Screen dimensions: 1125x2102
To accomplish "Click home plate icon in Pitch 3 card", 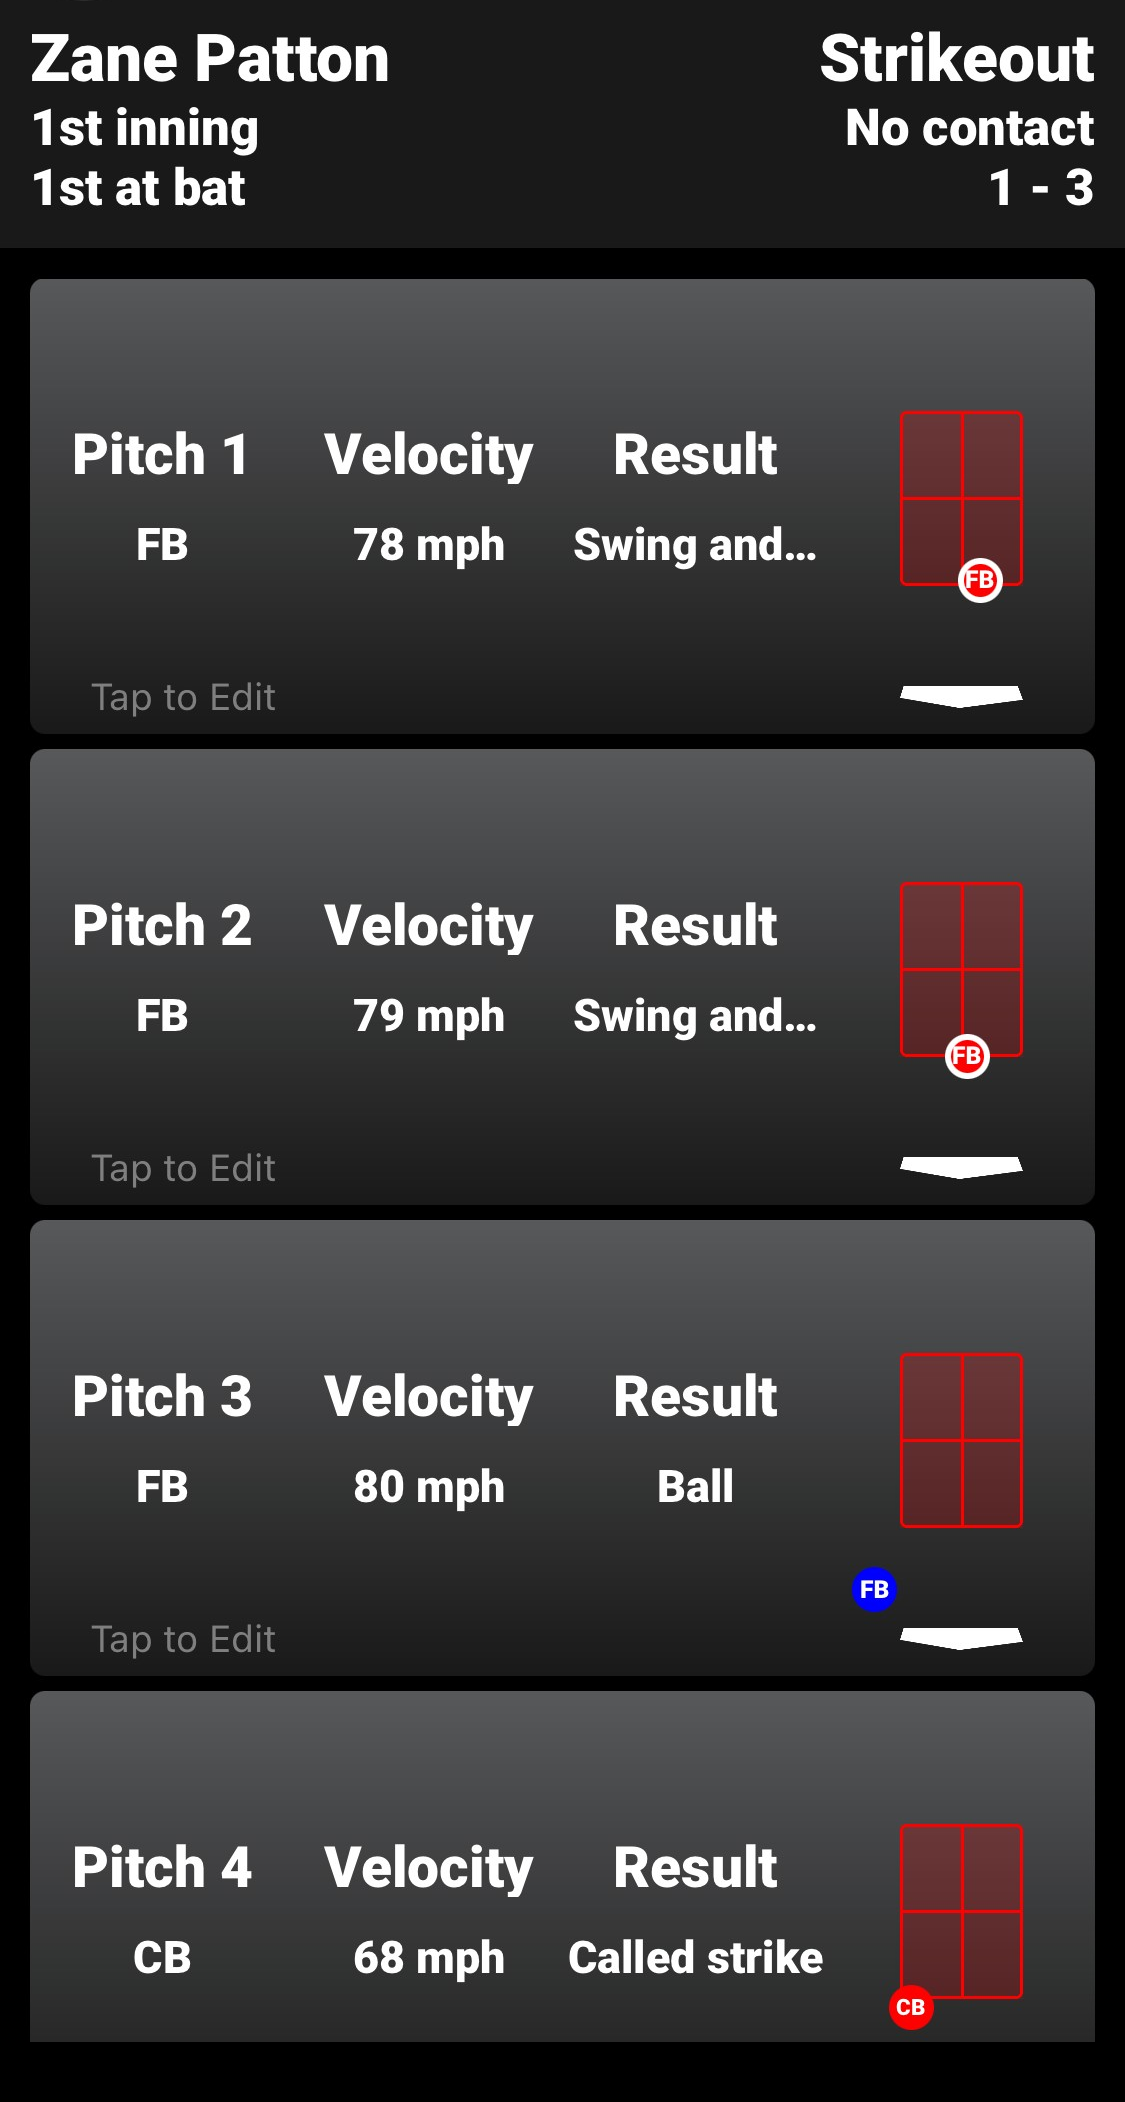I will (961, 1638).
